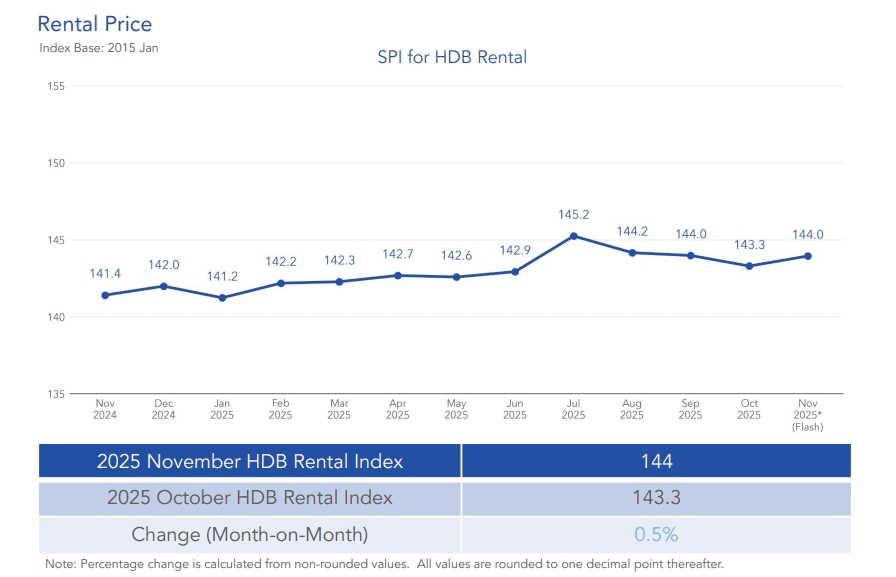Click the 150 y-axis tick label
The image size is (896, 577).
point(55,163)
